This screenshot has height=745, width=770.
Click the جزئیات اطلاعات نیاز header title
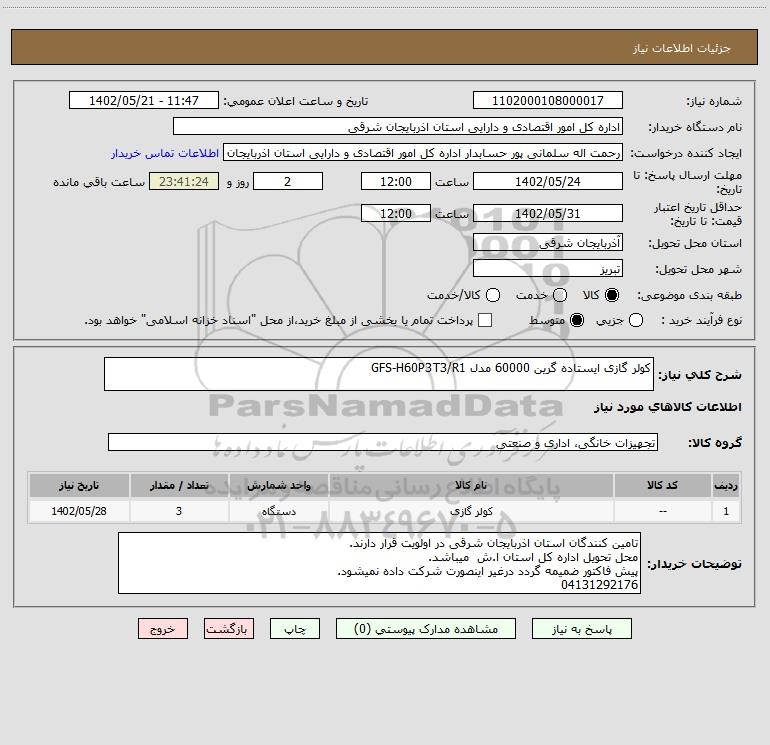pos(682,48)
